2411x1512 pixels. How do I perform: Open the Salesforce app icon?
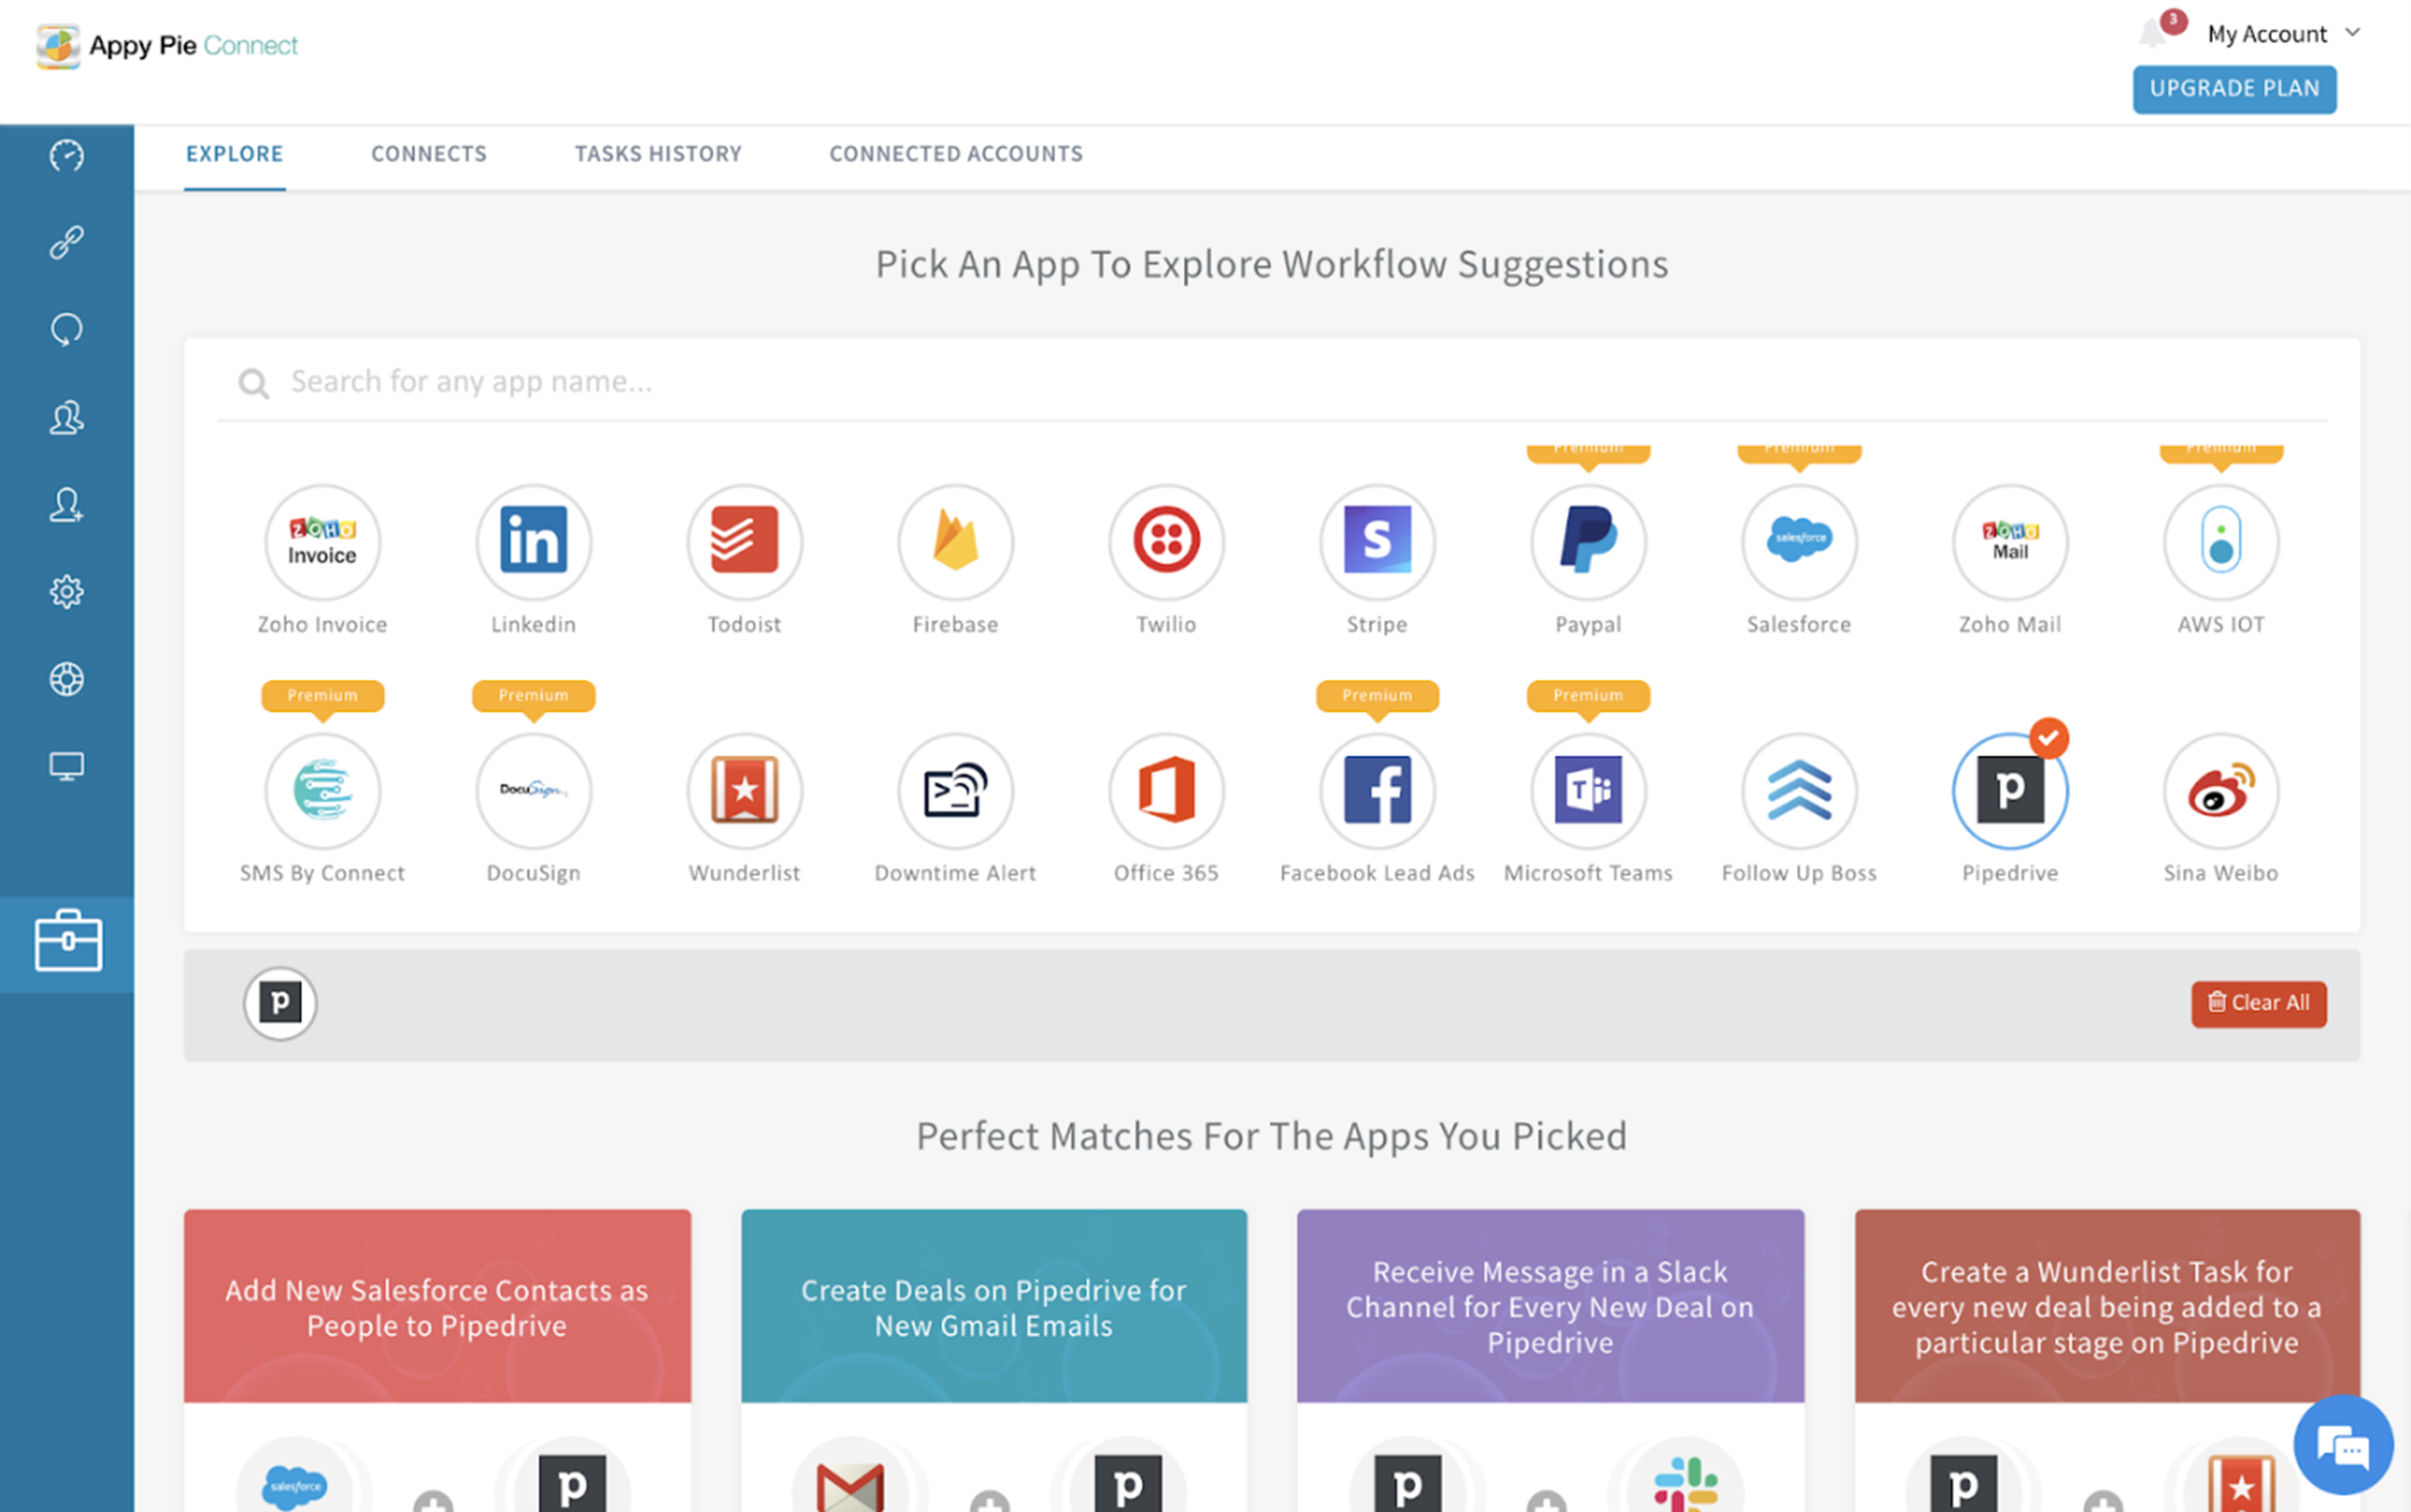(1798, 541)
